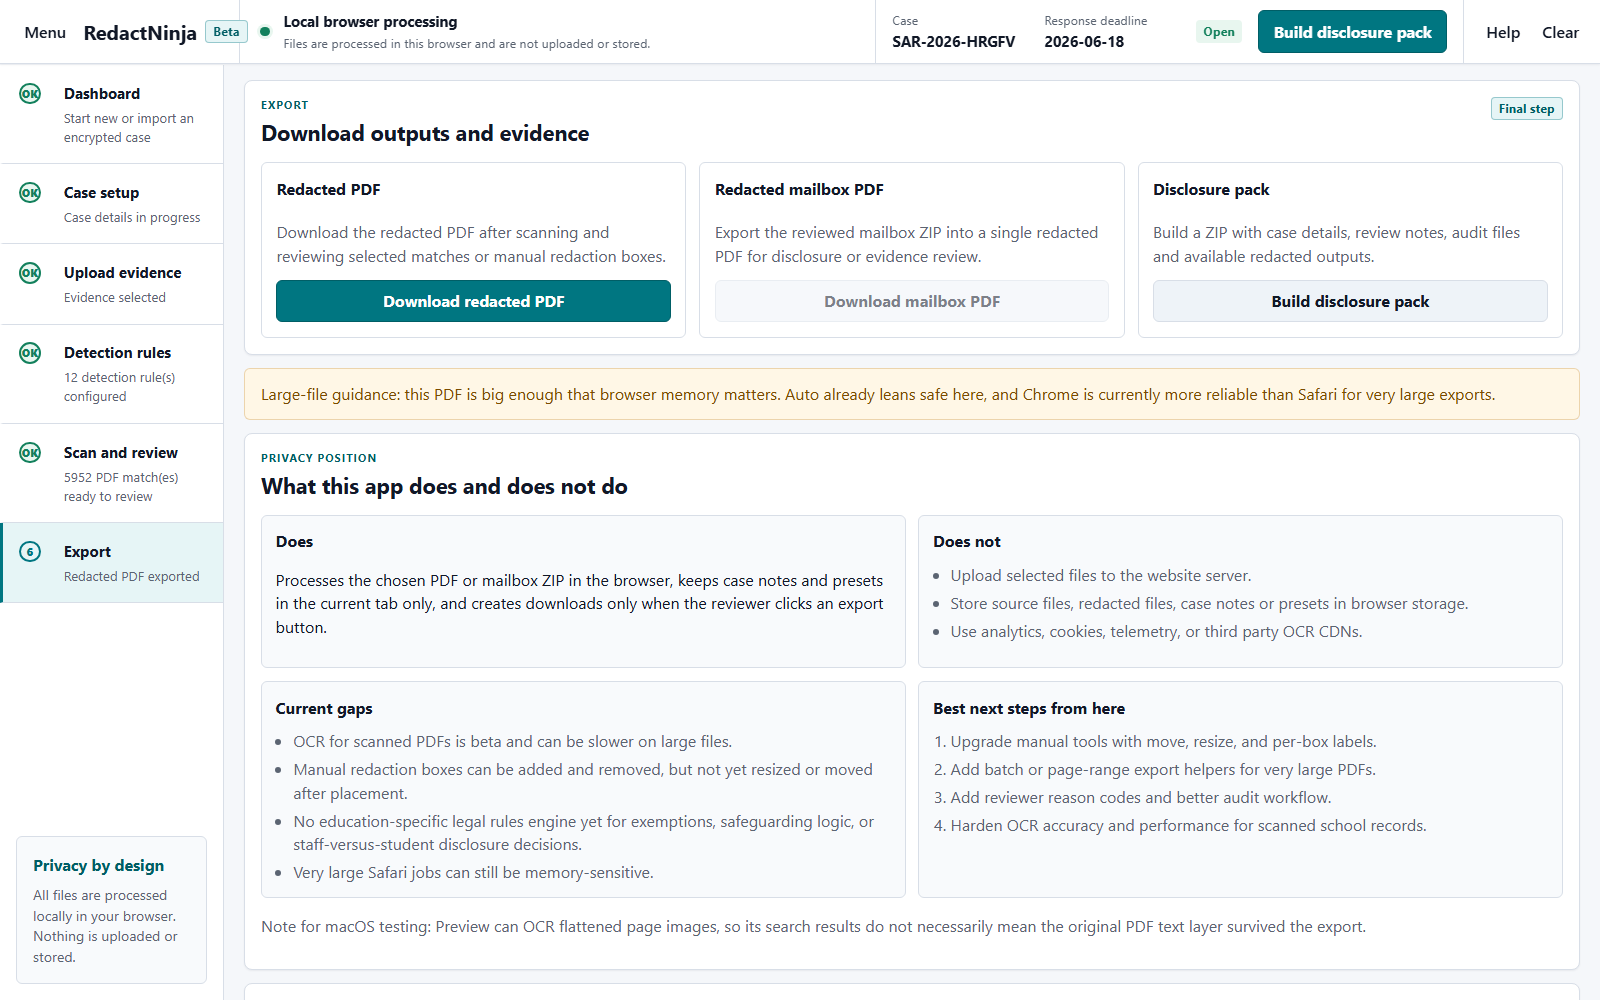Go to the Scan and review step

click(112, 473)
